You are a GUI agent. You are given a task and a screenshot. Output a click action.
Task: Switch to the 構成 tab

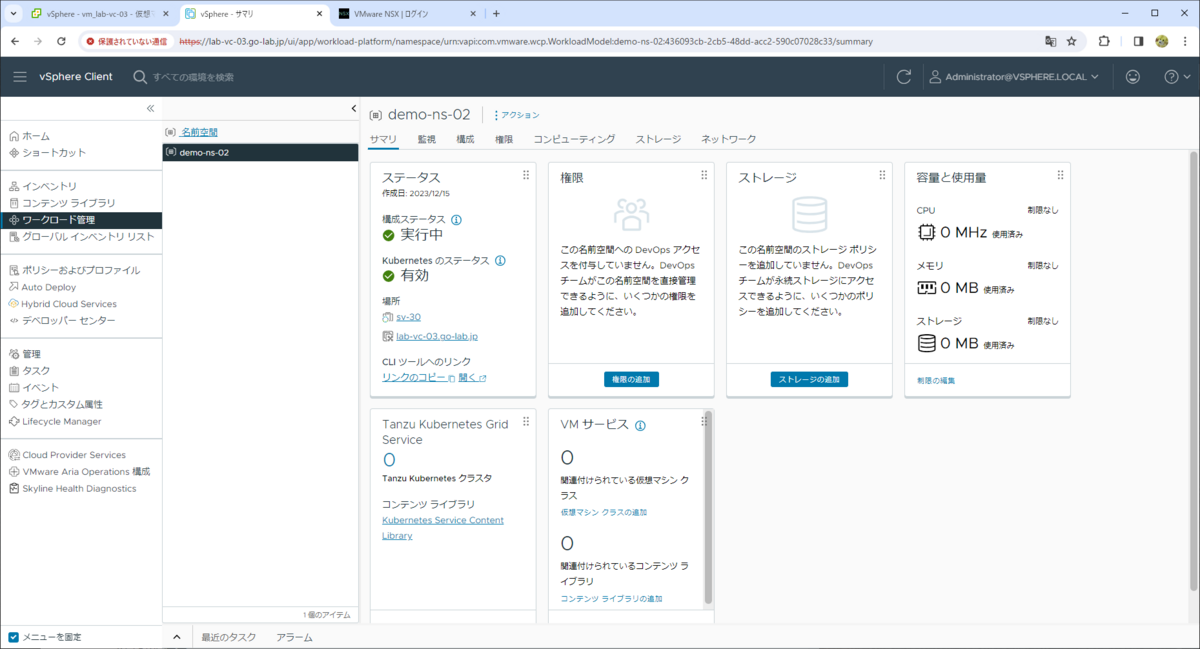(465, 139)
